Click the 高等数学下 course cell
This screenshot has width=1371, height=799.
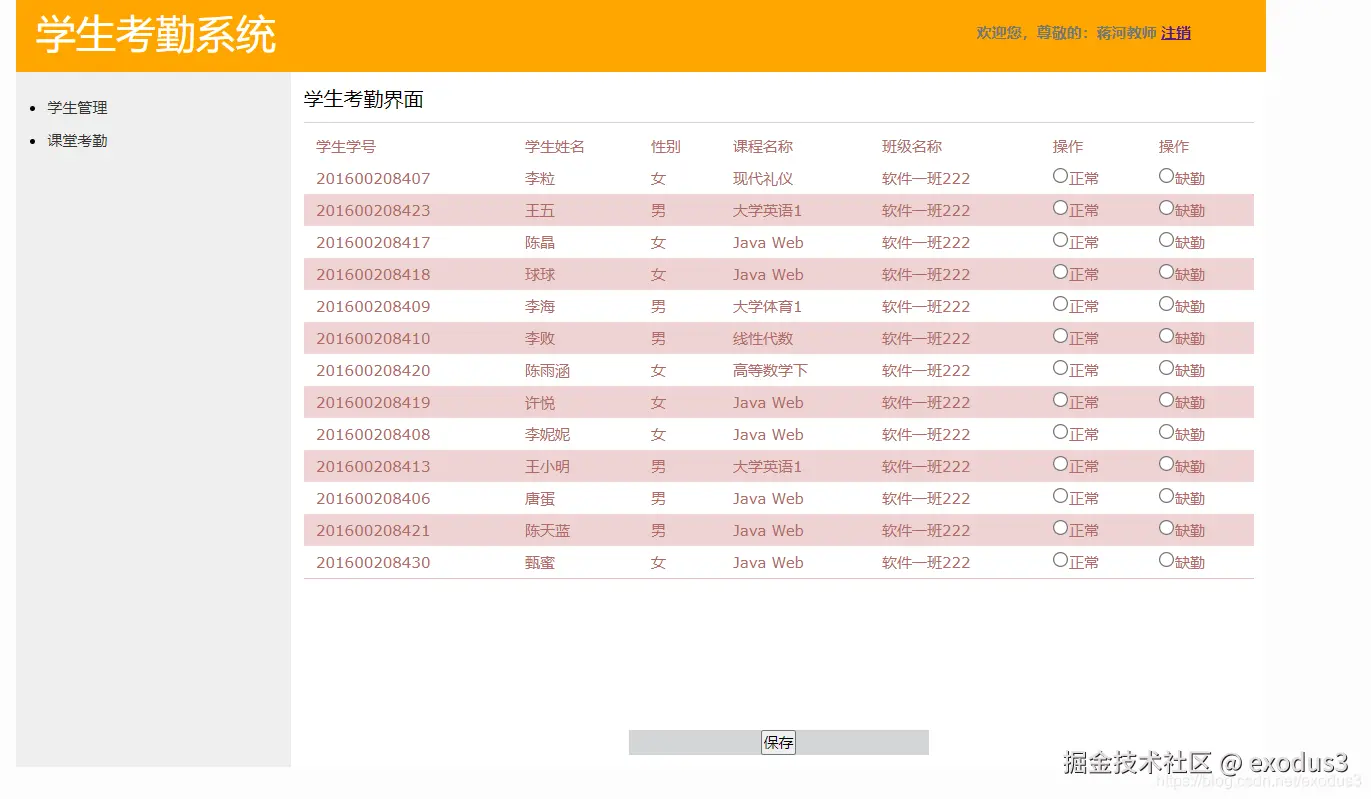770,371
